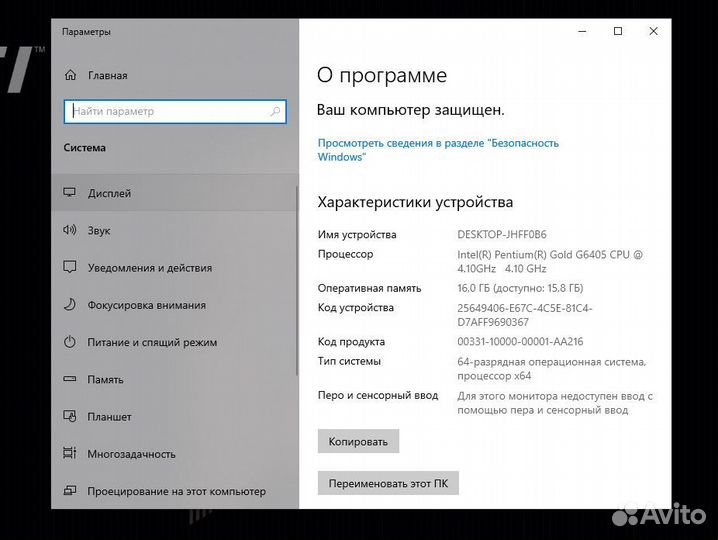Select the Звук speaker icon
The width and height of the screenshot is (718, 540).
tap(70, 230)
